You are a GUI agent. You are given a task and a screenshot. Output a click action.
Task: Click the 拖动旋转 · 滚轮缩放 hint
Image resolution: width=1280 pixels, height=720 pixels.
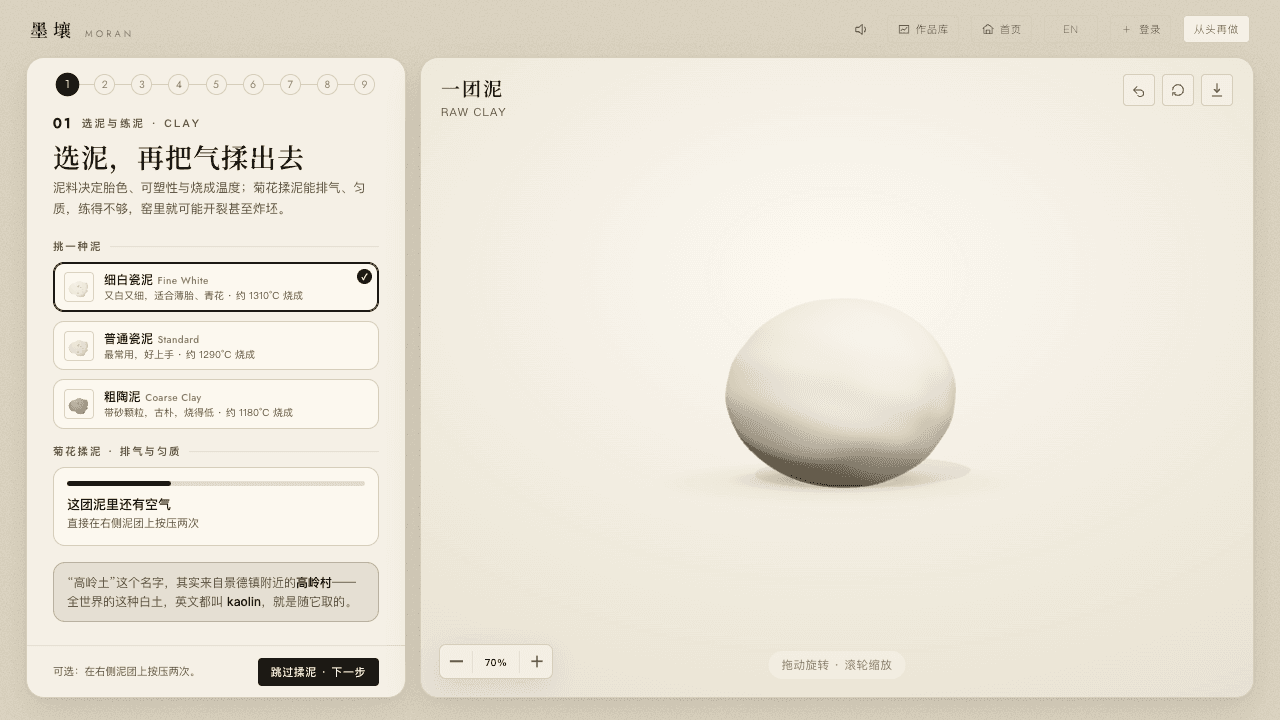(x=837, y=665)
